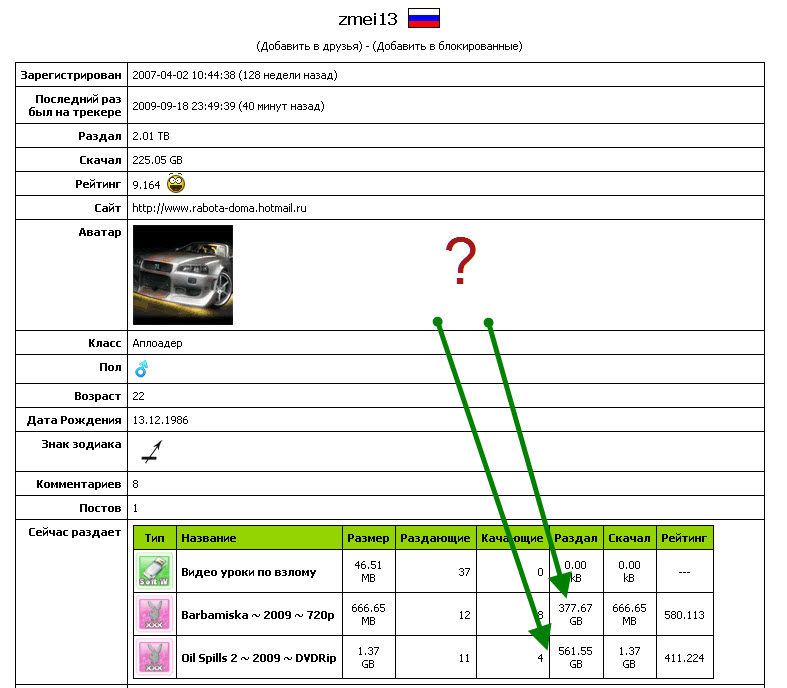Click the Добавить в блокированные link
This screenshot has width=787, height=688.
[447, 46]
